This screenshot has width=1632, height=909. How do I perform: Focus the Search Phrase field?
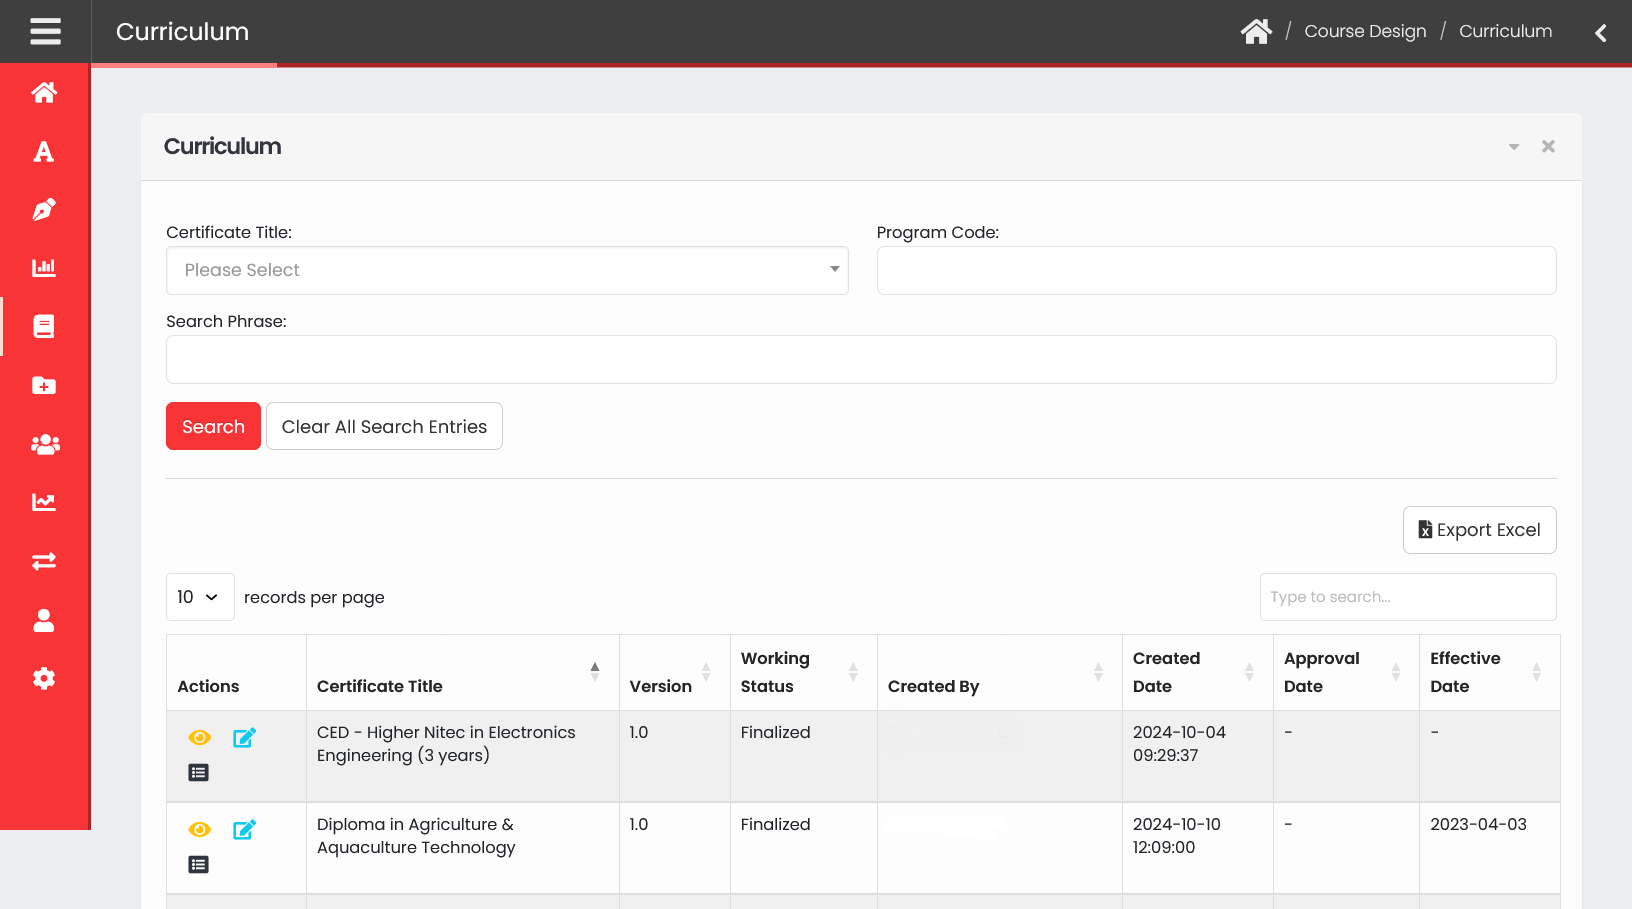861,359
